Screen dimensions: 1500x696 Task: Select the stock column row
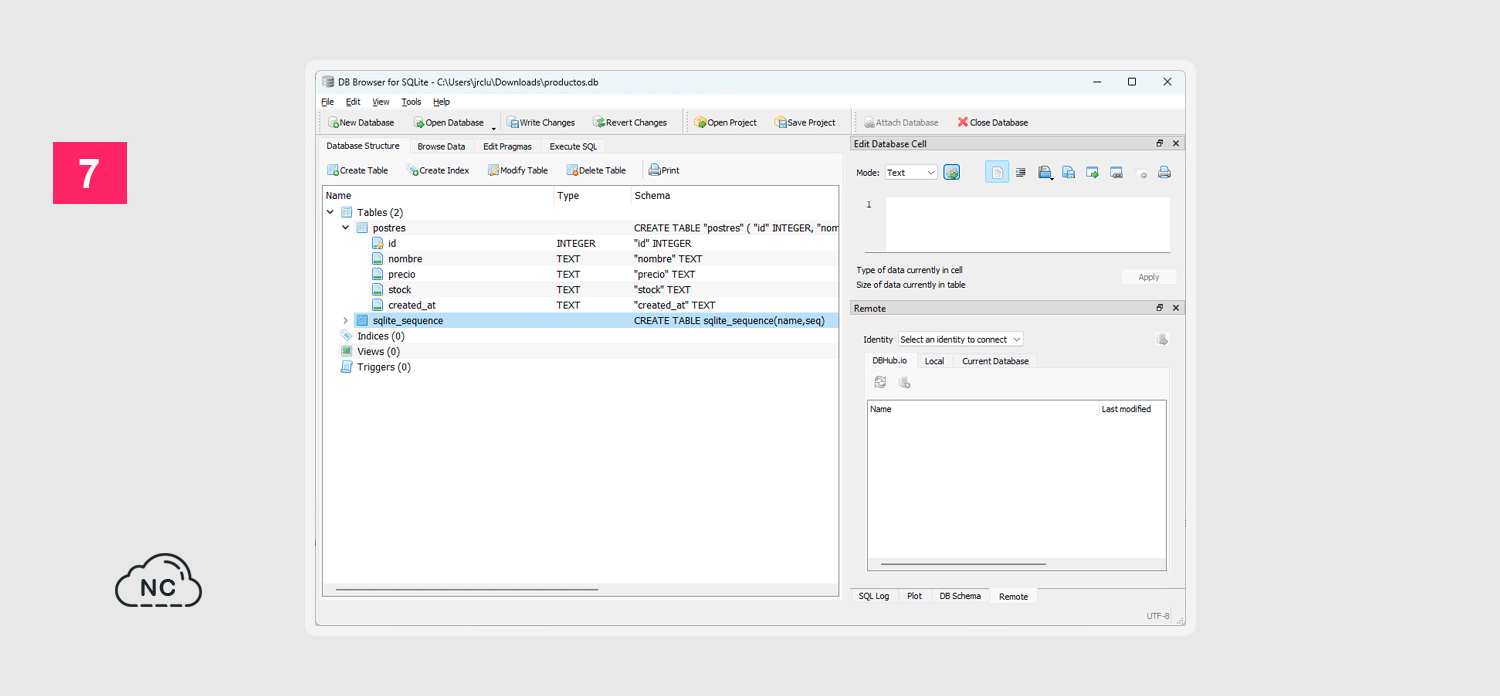tap(580, 290)
